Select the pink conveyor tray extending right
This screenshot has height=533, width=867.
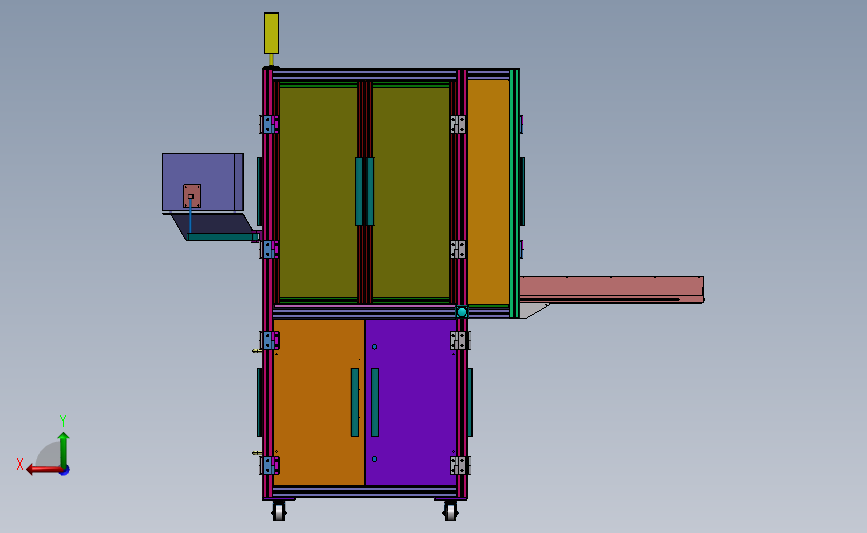[x=612, y=290]
